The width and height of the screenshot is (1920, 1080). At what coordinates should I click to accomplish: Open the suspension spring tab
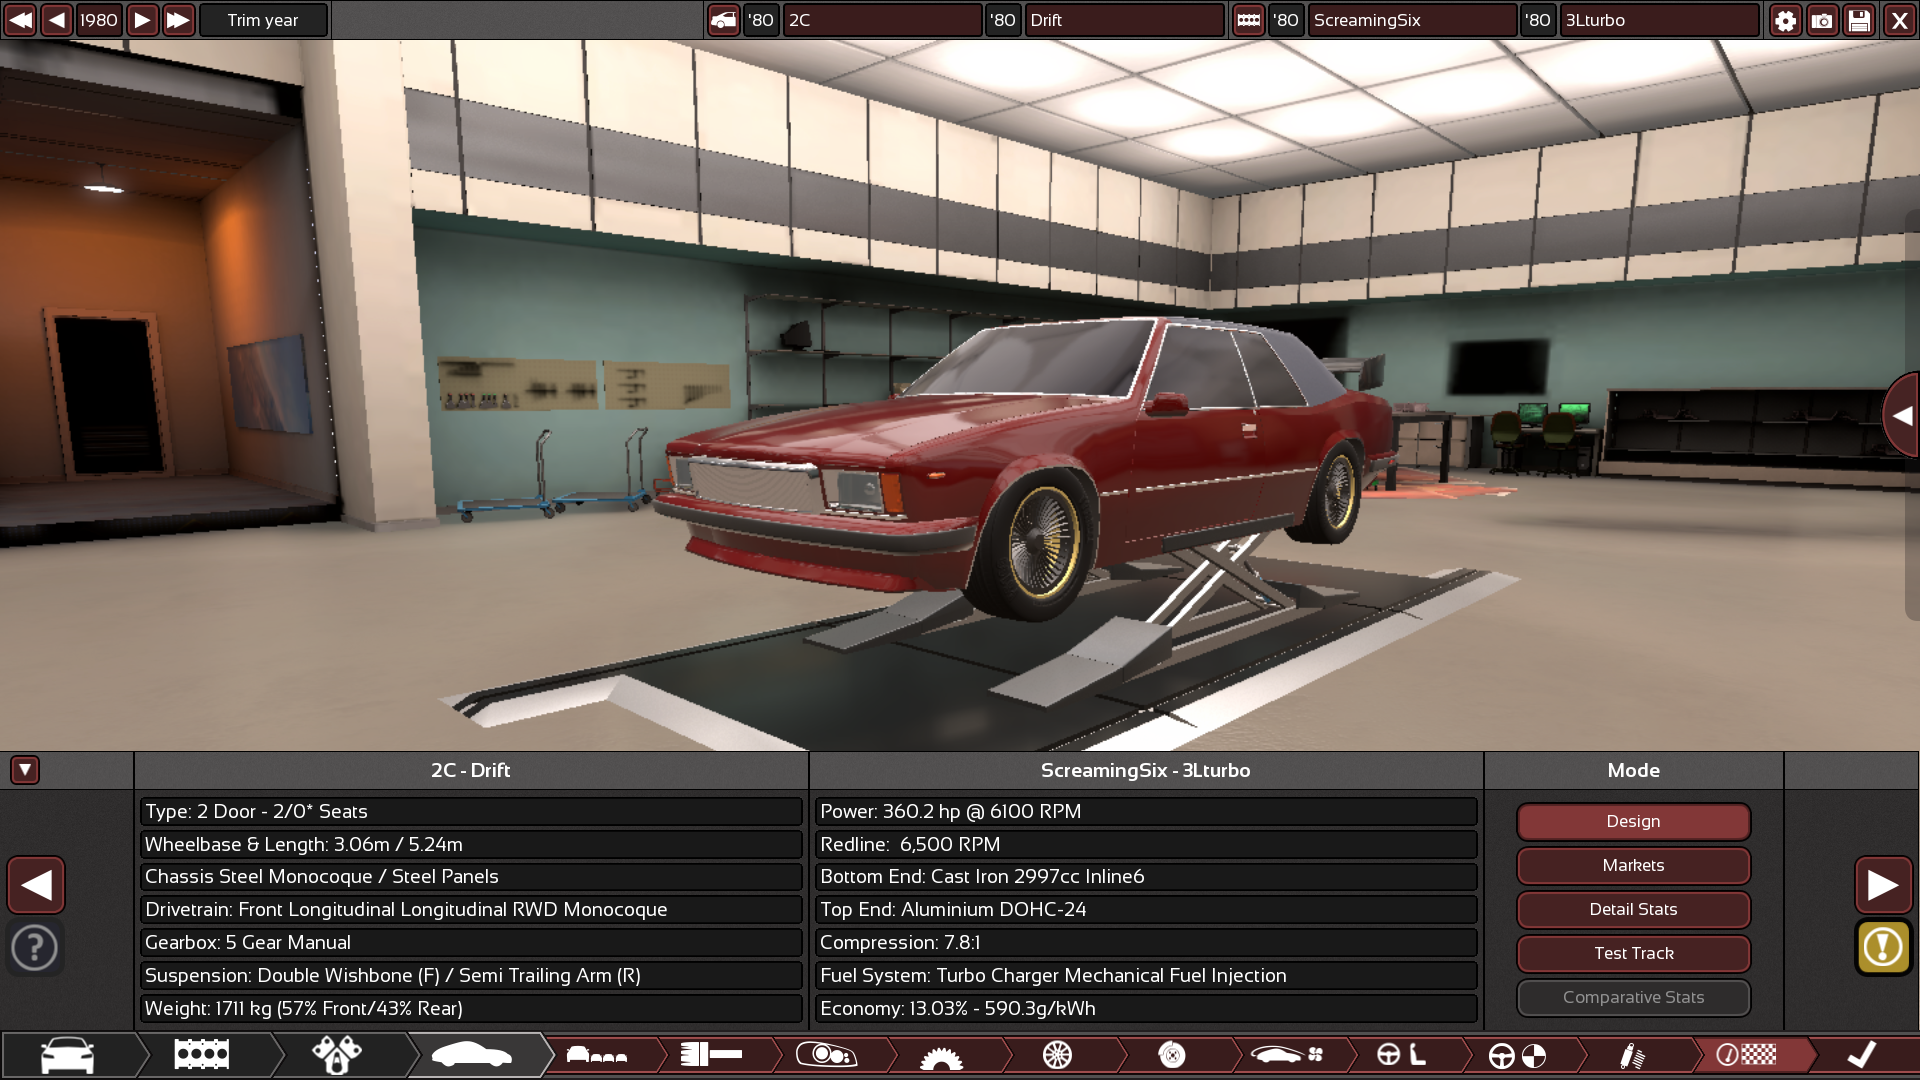[x=1632, y=1055]
